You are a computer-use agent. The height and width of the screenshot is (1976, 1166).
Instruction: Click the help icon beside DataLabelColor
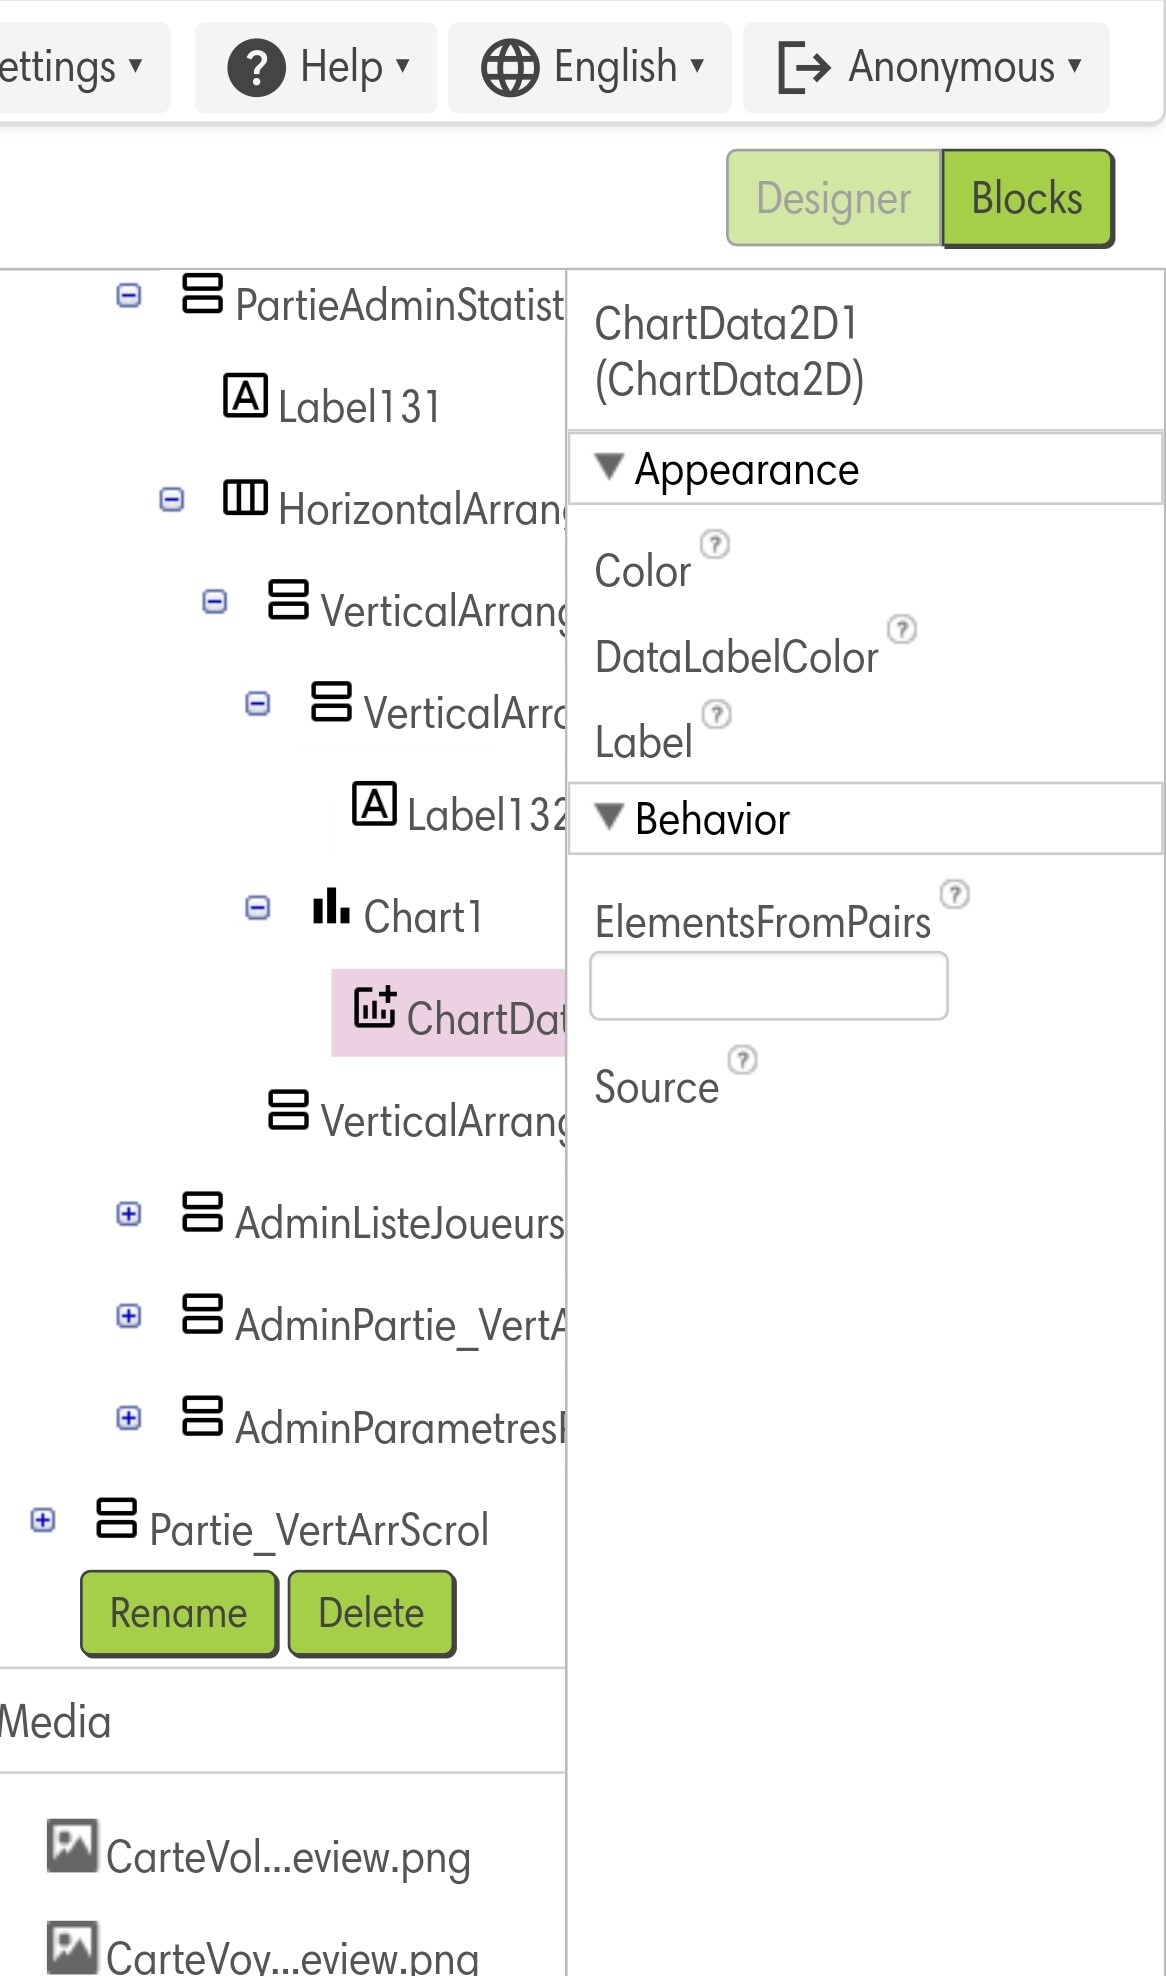[902, 629]
